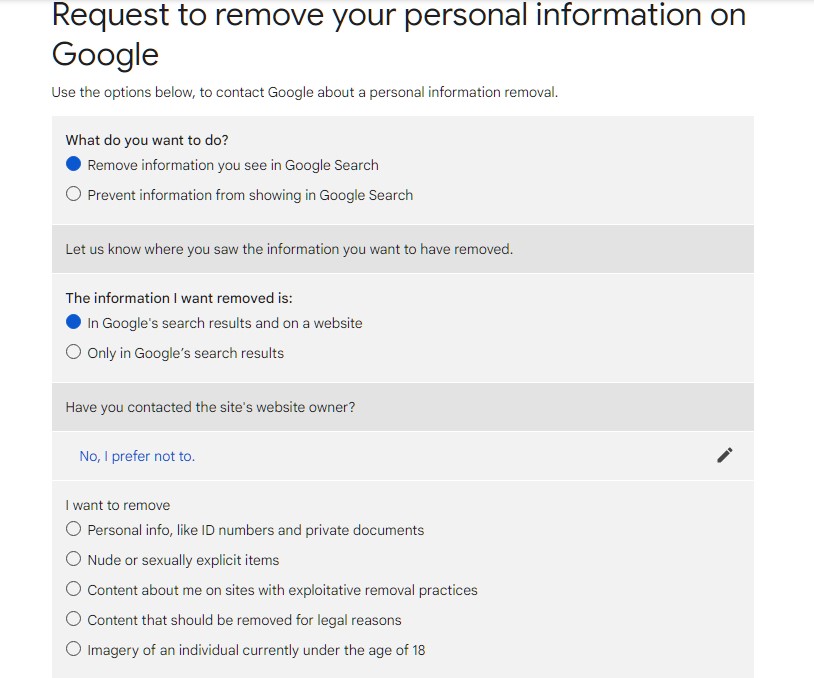Screen dimensions: 814x678
Task: Click 'The information I want removed is:' label
Action: coord(179,298)
